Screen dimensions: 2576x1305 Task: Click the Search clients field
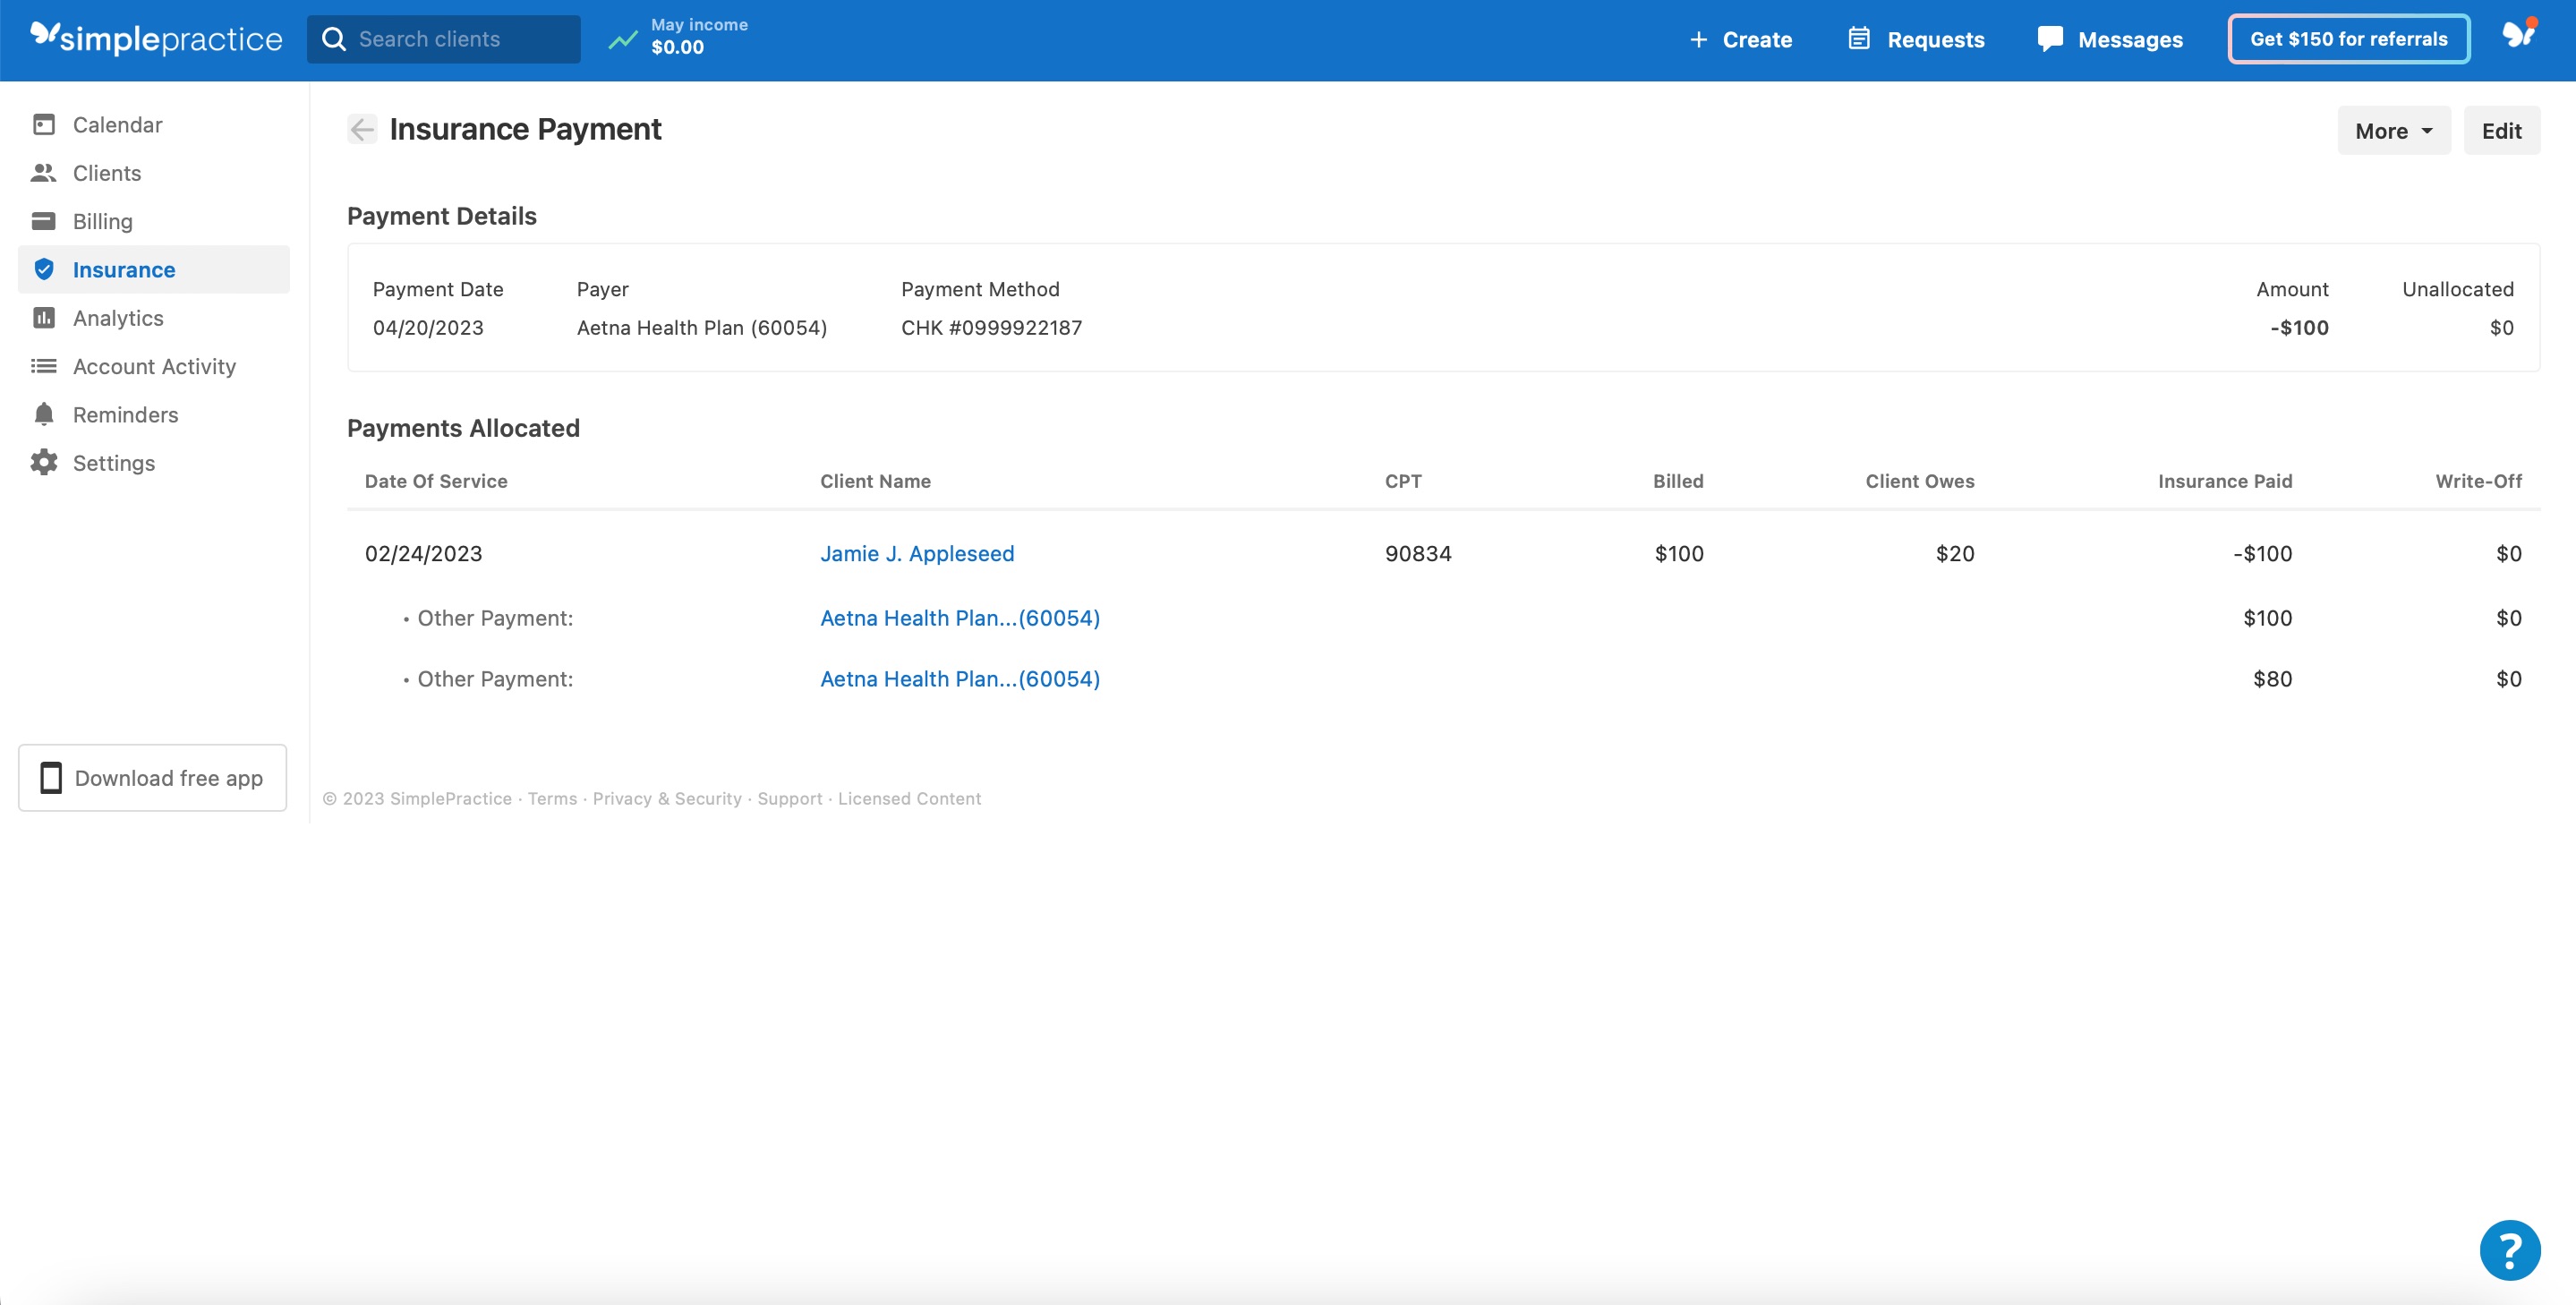coord(444,38)
